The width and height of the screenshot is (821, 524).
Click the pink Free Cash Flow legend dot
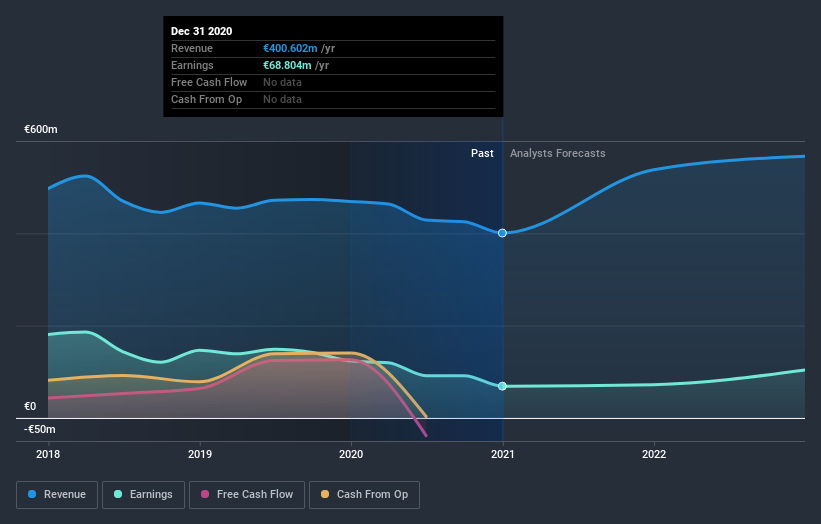click(x=205, y=494)
